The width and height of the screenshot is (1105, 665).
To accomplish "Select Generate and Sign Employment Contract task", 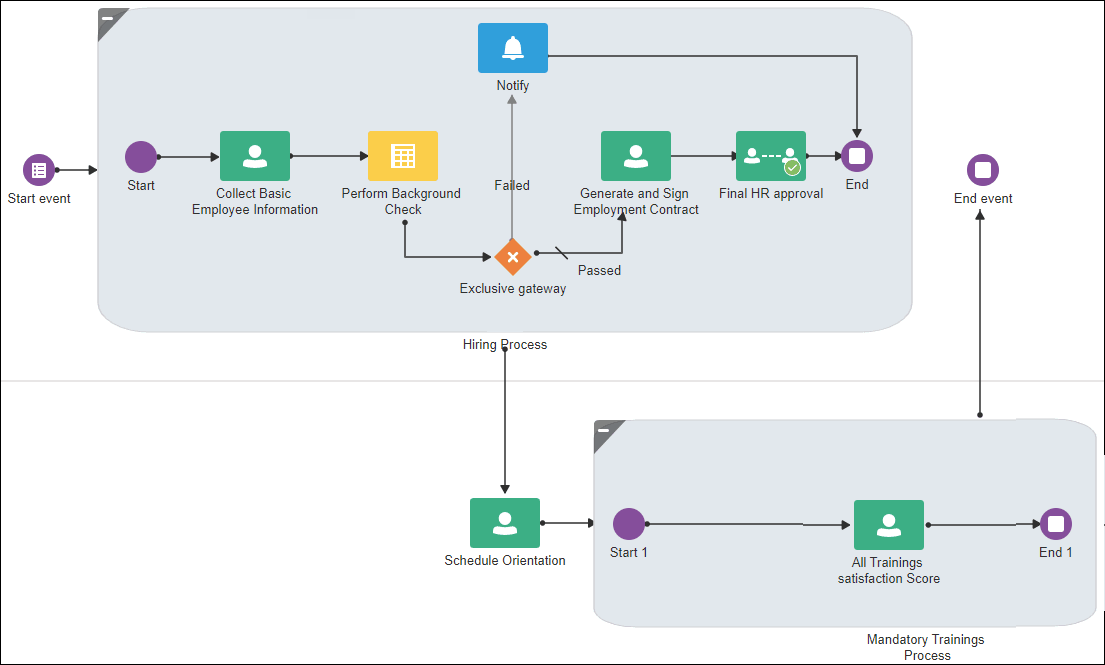I will (636, 156).
